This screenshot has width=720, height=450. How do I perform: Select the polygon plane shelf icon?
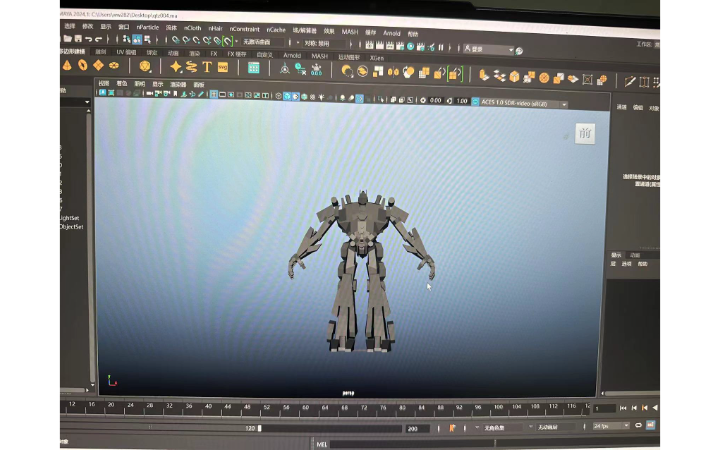click(98, 66)
